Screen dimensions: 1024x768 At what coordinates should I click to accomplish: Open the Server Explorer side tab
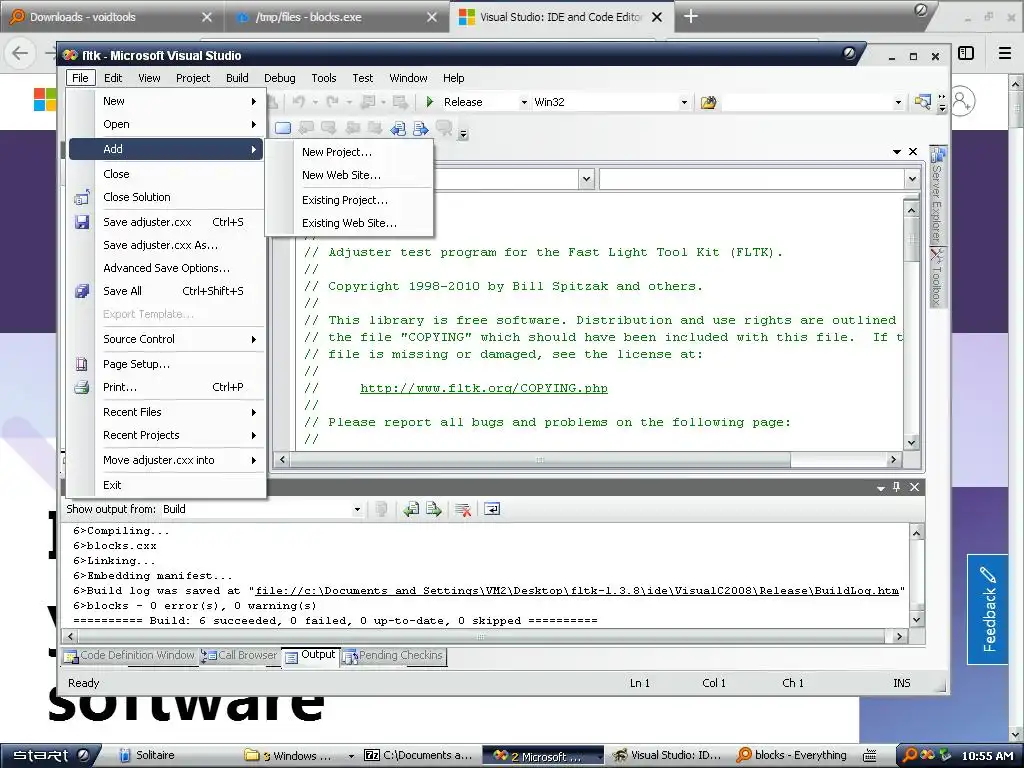click(x=938, y=196)
